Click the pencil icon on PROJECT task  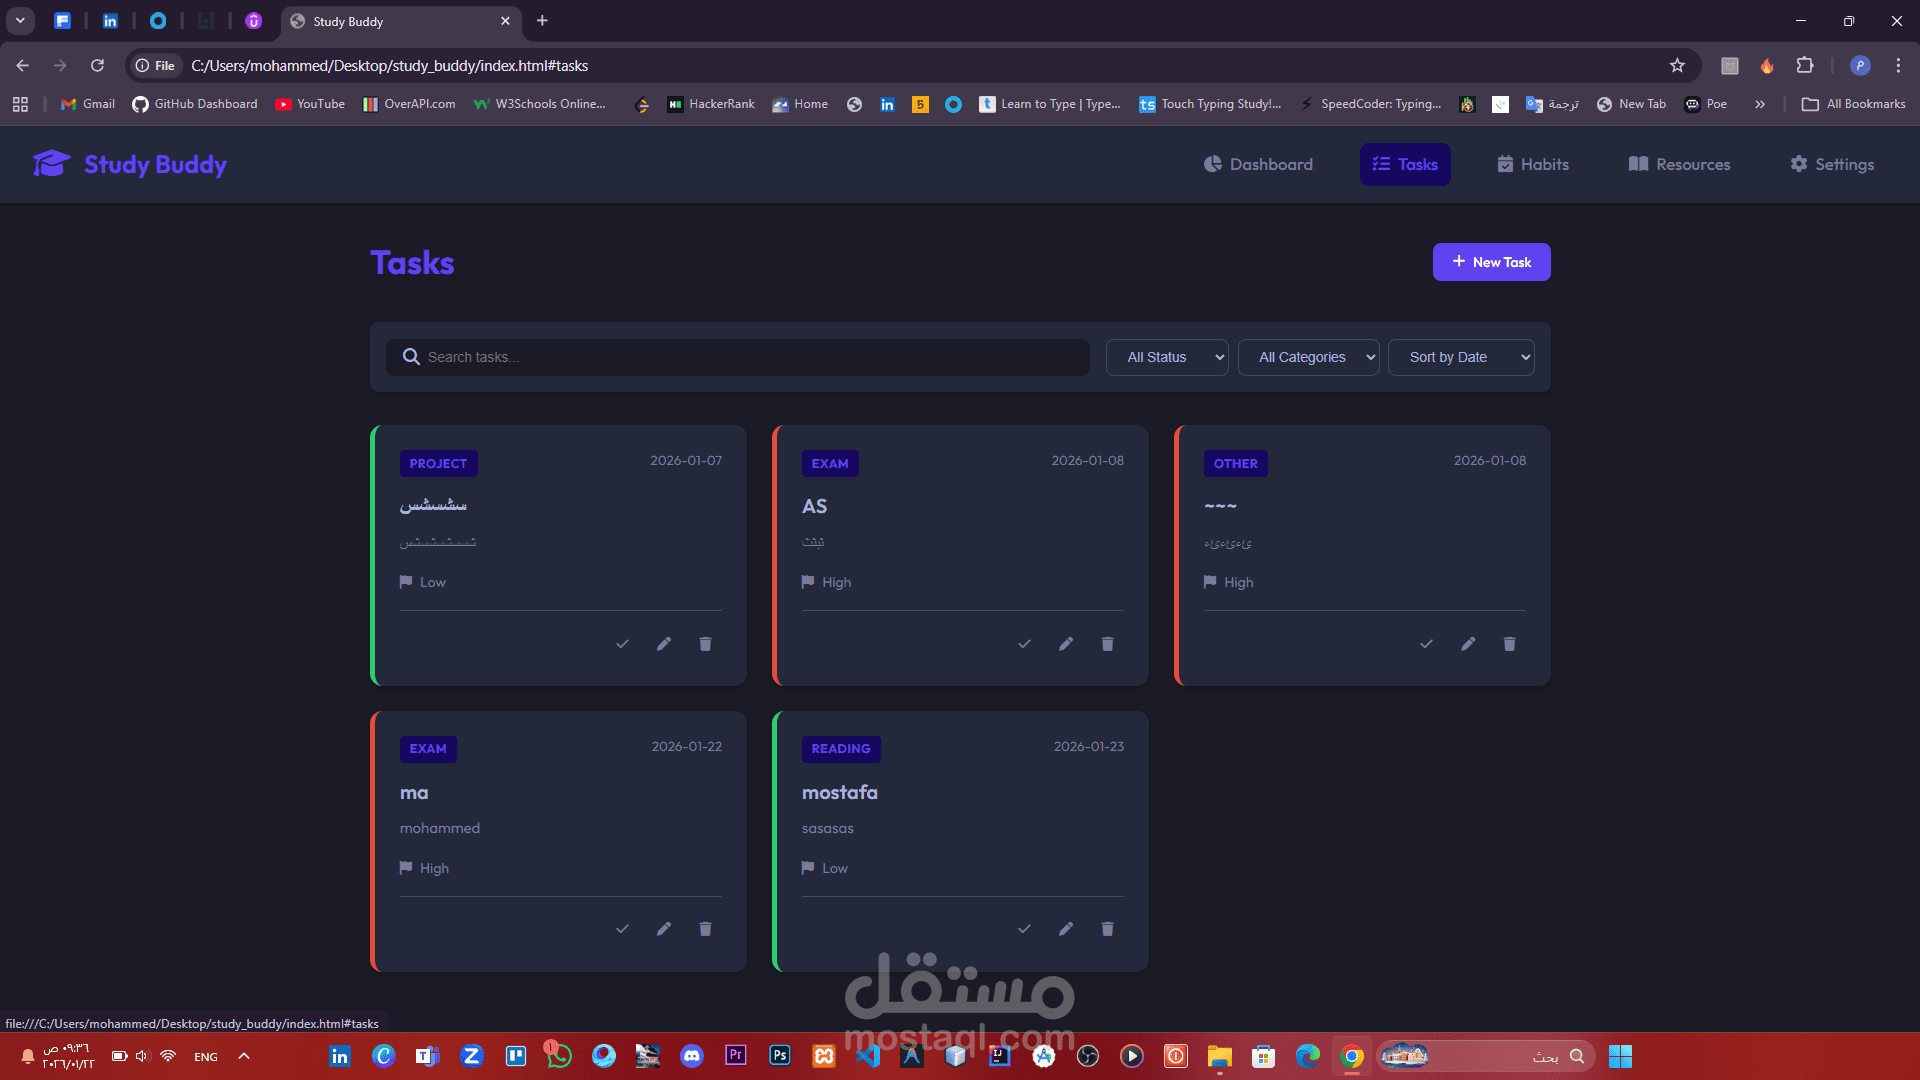click(664, 644)
